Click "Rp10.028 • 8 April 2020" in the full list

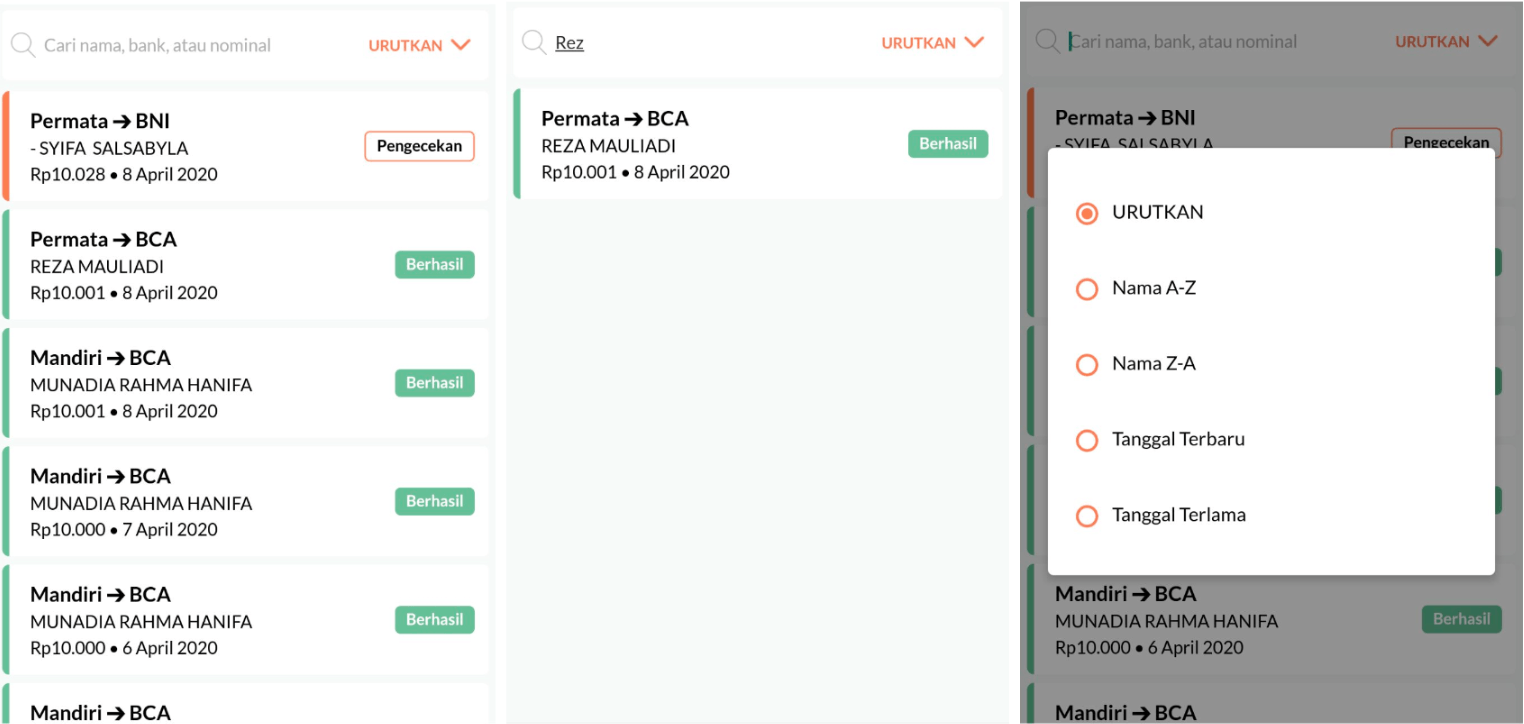(x=124, y=174)
